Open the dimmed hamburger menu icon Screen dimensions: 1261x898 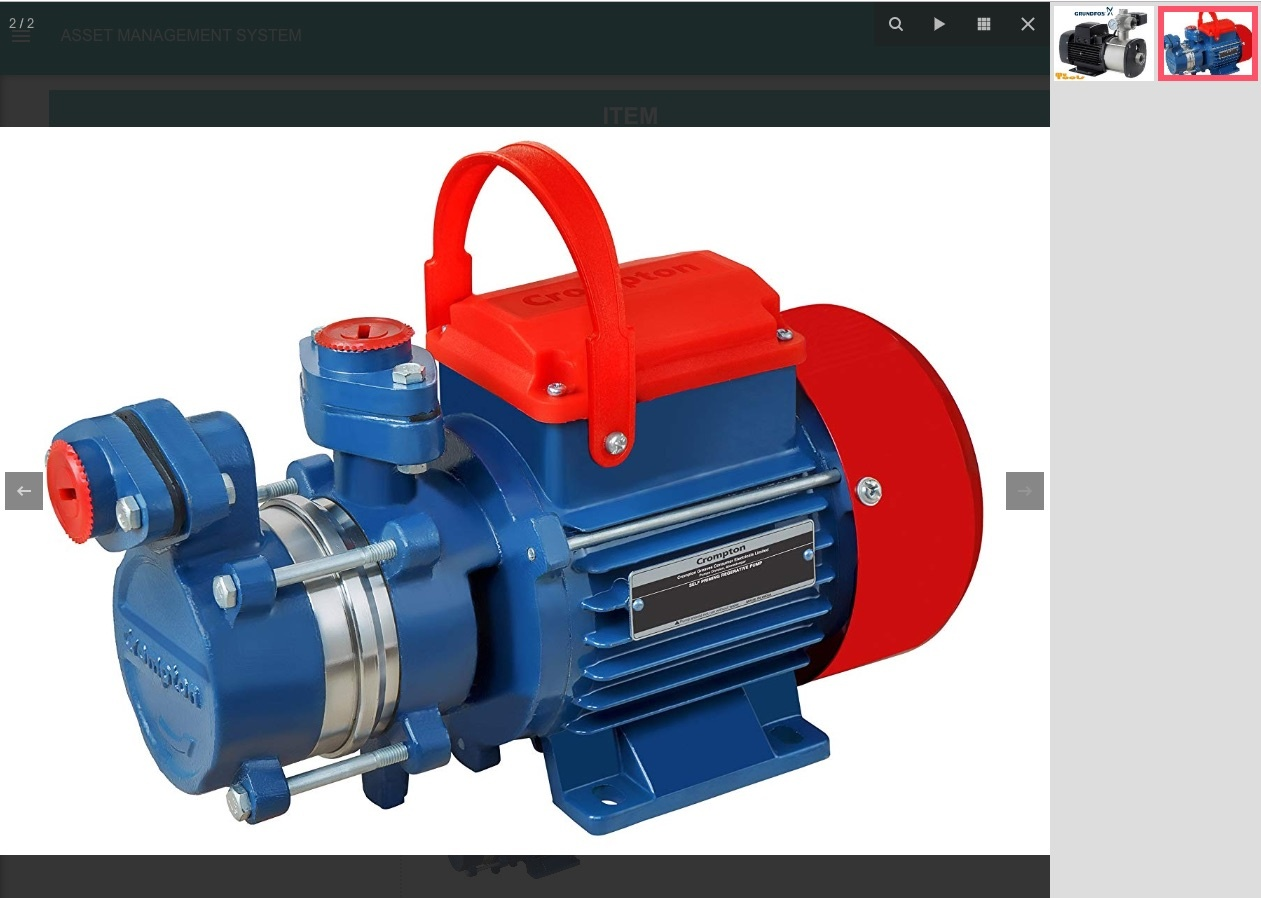21,36
